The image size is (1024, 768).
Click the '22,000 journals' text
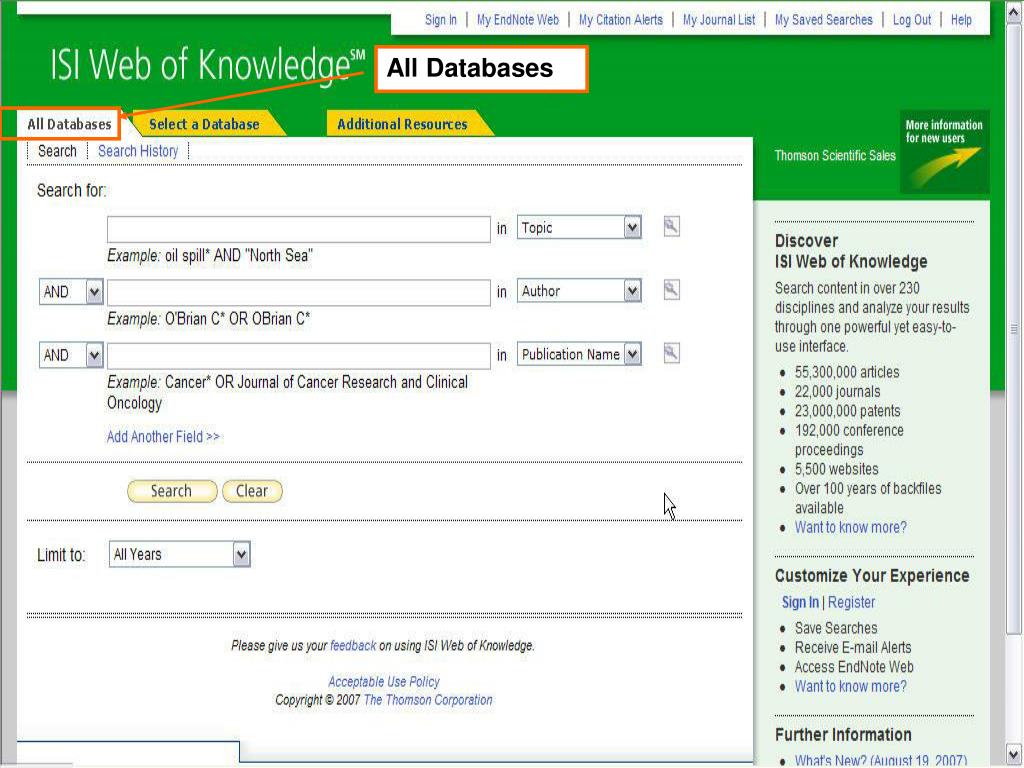coord(837,392)
